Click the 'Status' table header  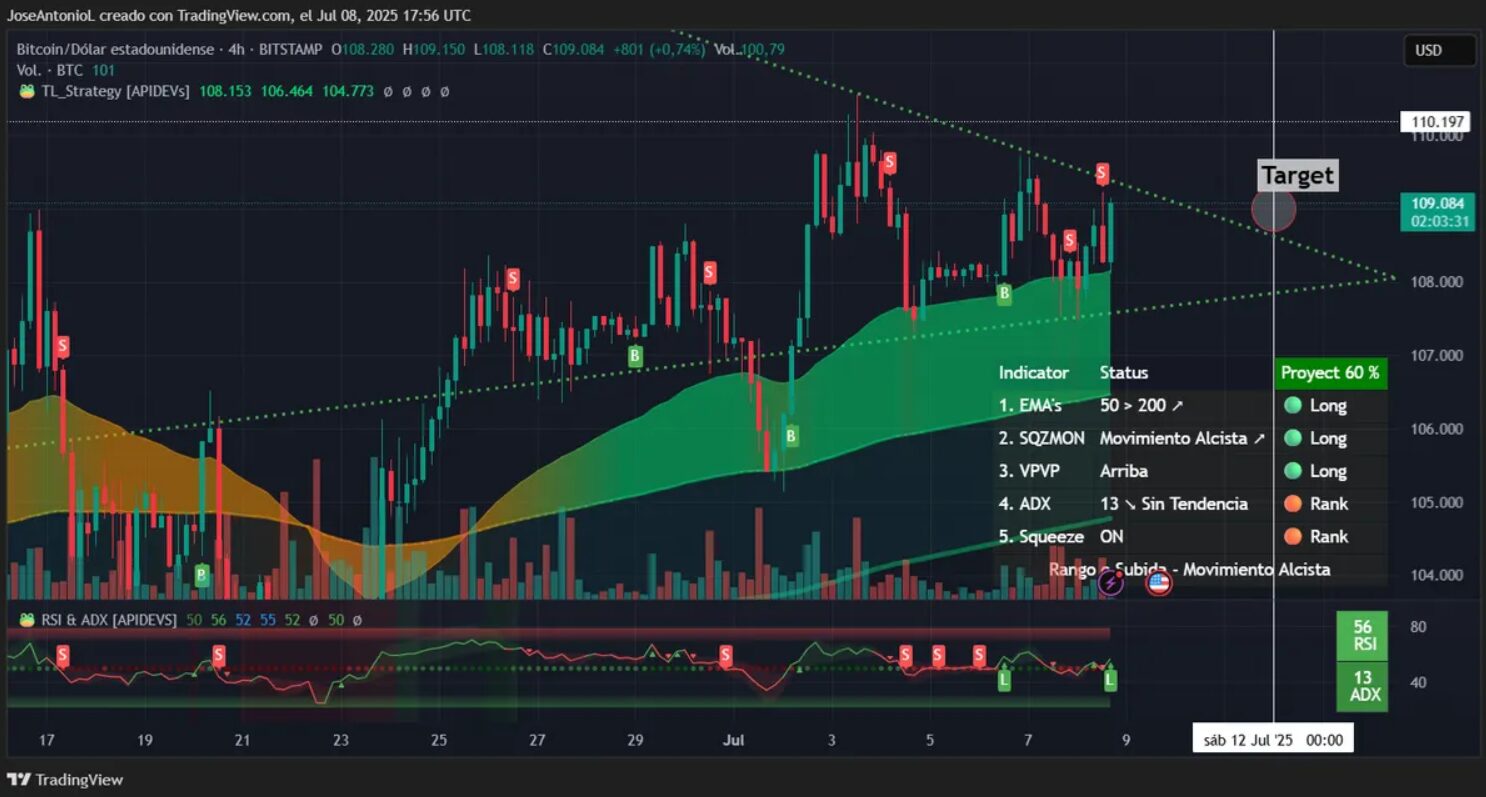click(x=1124, y=373)
